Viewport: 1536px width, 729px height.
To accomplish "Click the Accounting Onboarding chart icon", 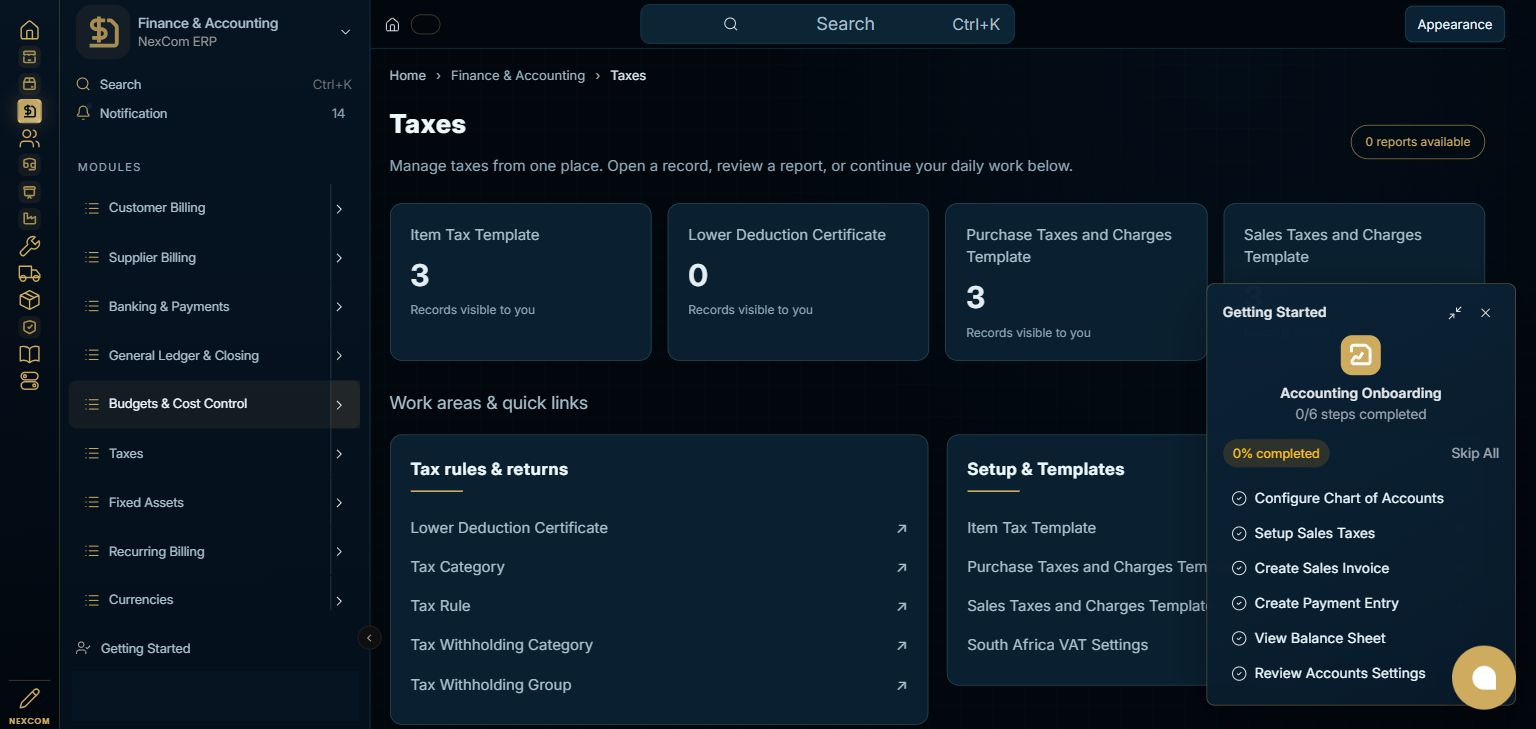I will [x=1360, y=355].
